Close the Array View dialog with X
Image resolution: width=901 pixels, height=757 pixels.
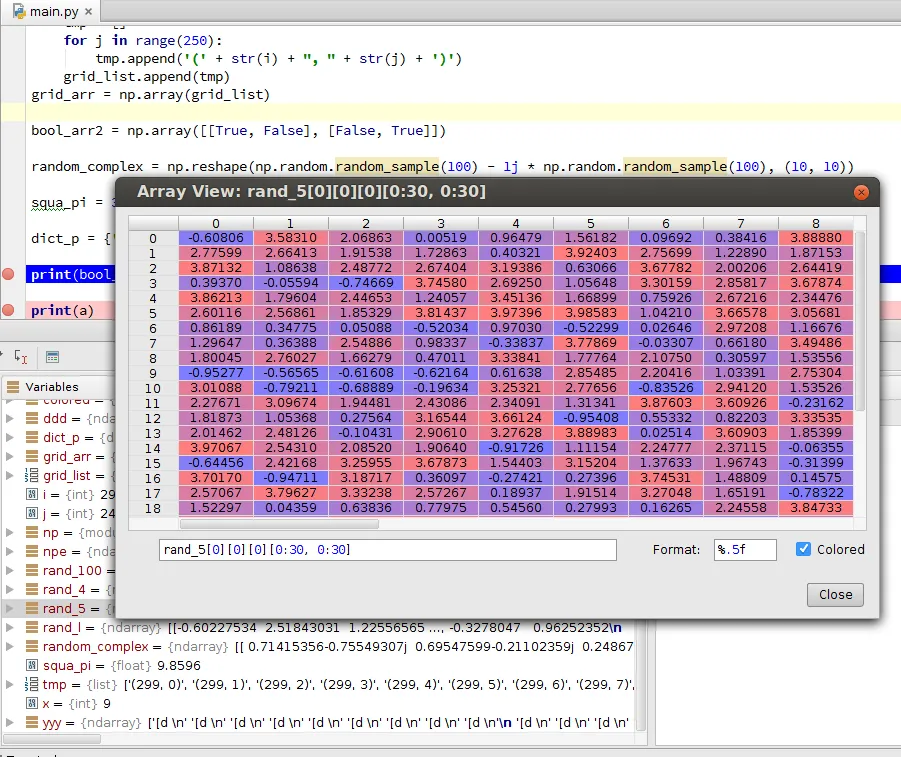pyautogui.click(x=860, y=192)
